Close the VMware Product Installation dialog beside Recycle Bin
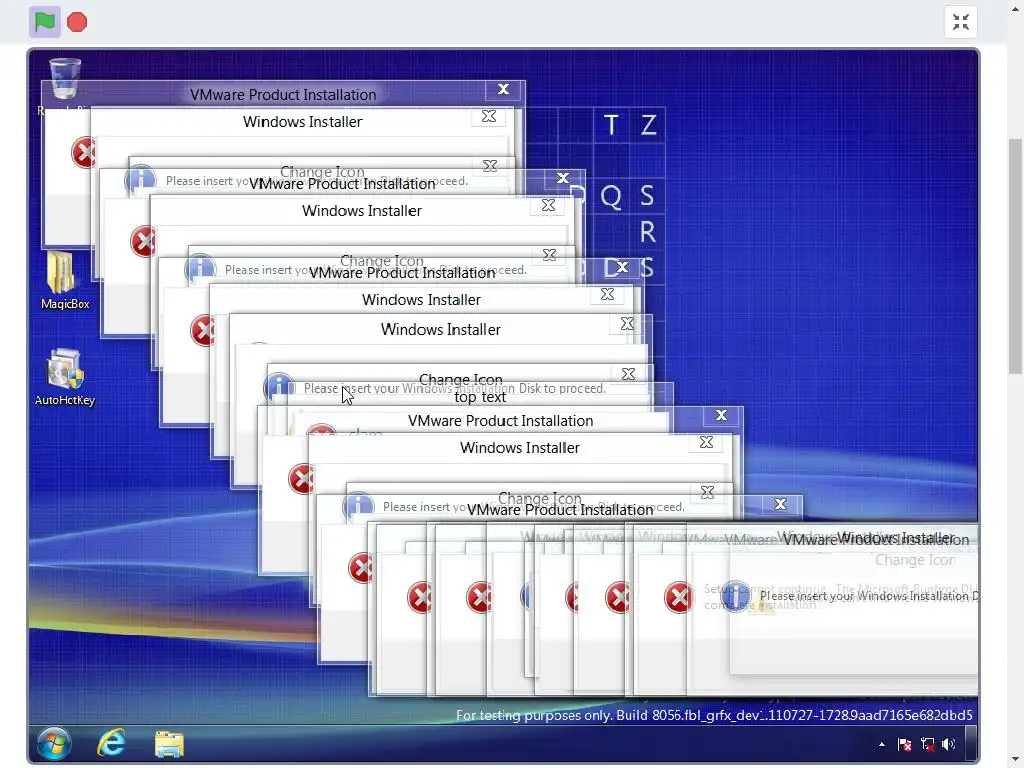1024x768 pixels. pos(503,89)
